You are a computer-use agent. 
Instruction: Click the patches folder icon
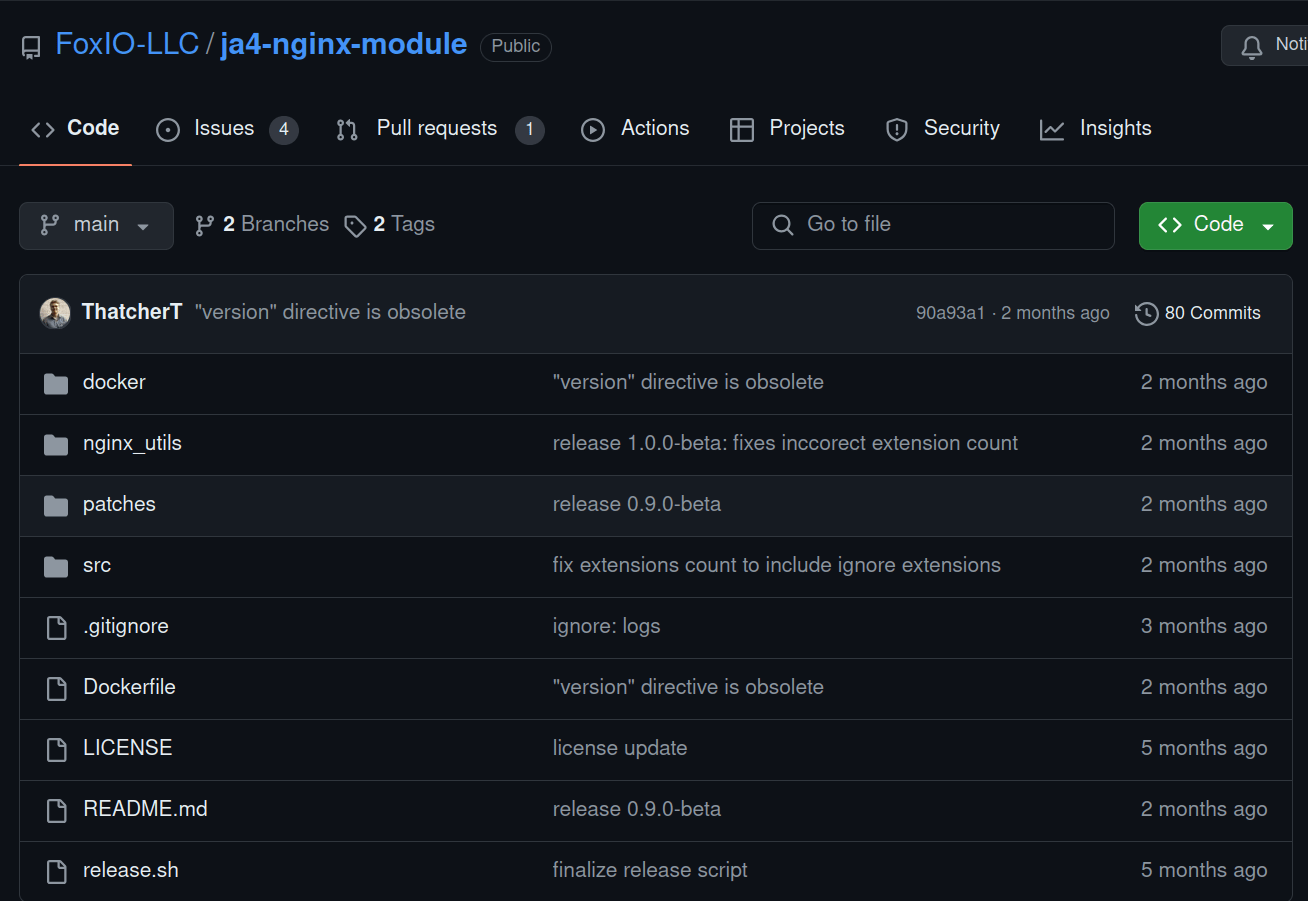point(56,505)
